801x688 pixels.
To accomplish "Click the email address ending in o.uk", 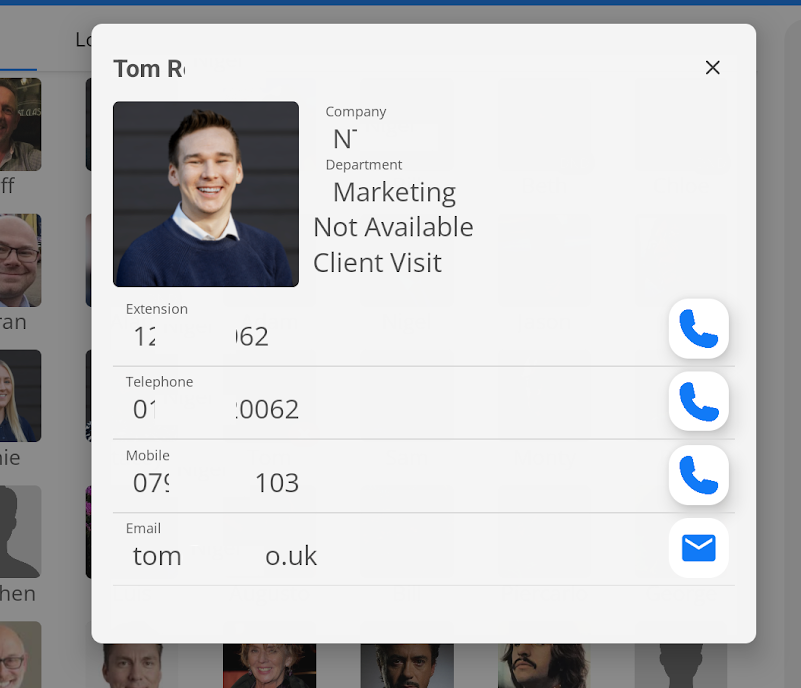I will [225, 556].
